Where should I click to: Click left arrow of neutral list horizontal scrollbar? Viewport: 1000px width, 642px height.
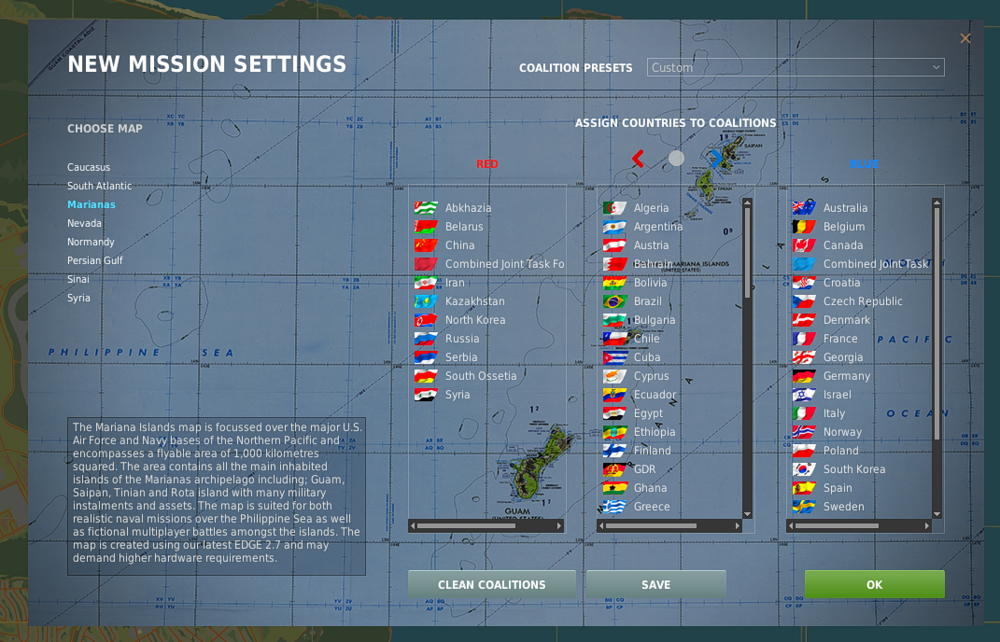click(601, 526)
